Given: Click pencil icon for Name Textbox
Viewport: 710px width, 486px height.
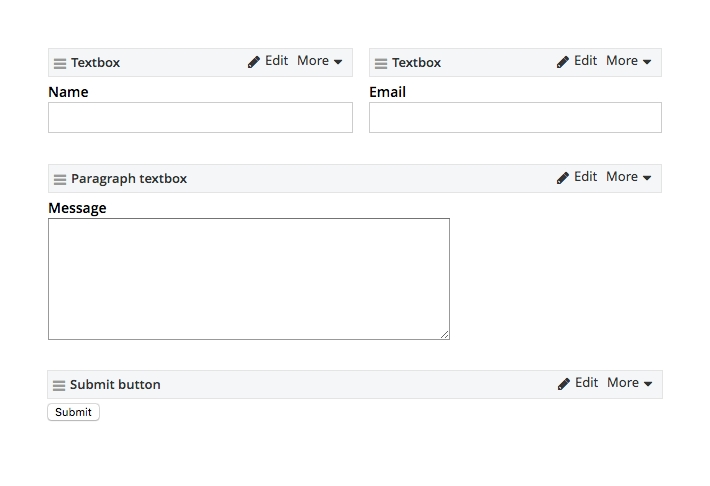Looking at the screenshot, I should pyautogui.click(x=254, y=62).
